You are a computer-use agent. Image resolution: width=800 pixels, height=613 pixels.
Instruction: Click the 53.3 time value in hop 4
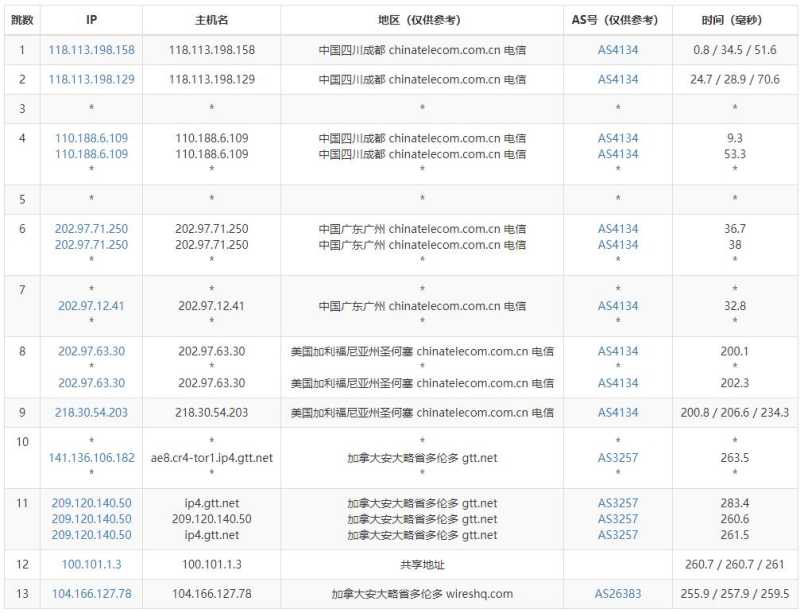pyautogui.click(x=735, y=154)
